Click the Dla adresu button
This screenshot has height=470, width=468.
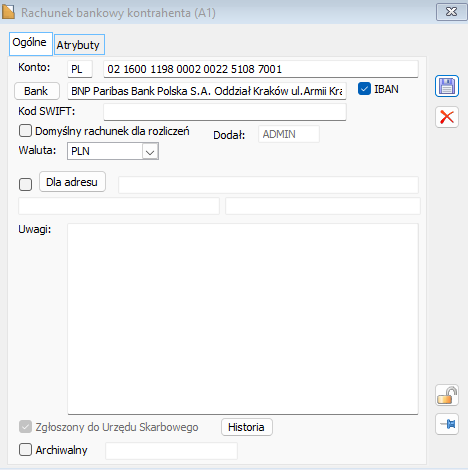tap(72, 182)
